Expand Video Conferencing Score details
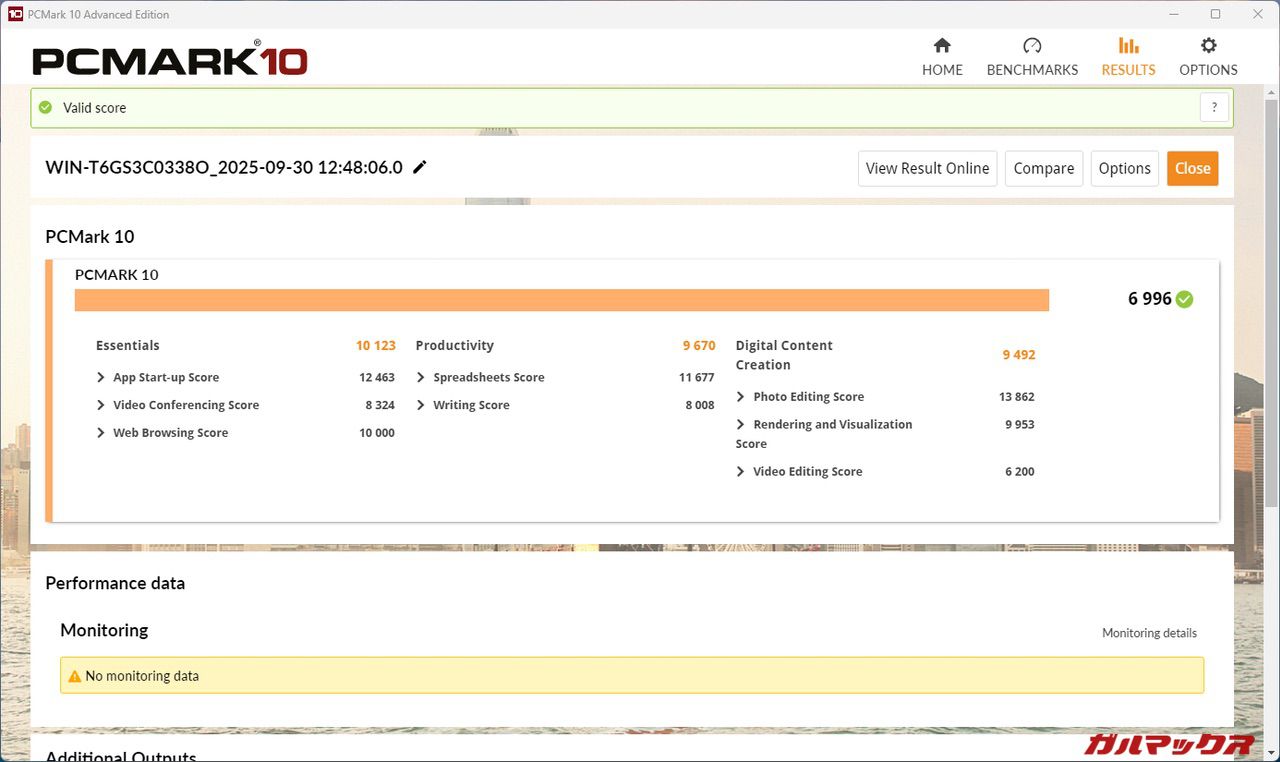This screenshot has height=762, width=1280. pyautogui.click(x=101, y=405)
